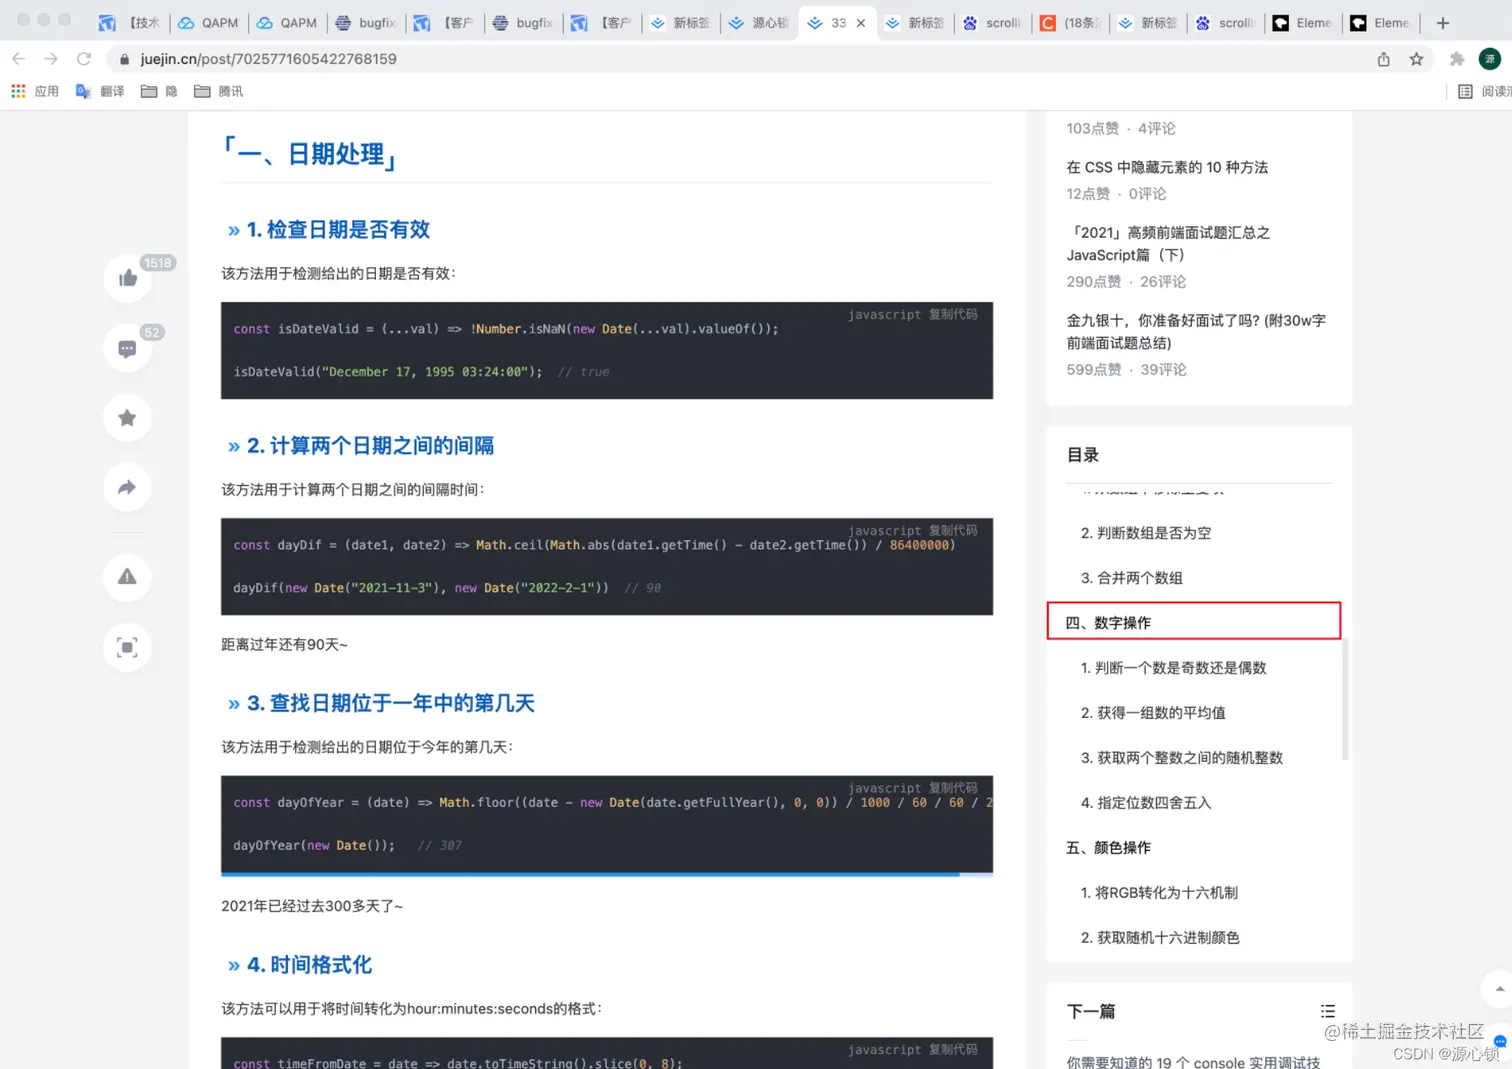
Task: Open the 腾讯 bookmarks folder
Action: 219,91
